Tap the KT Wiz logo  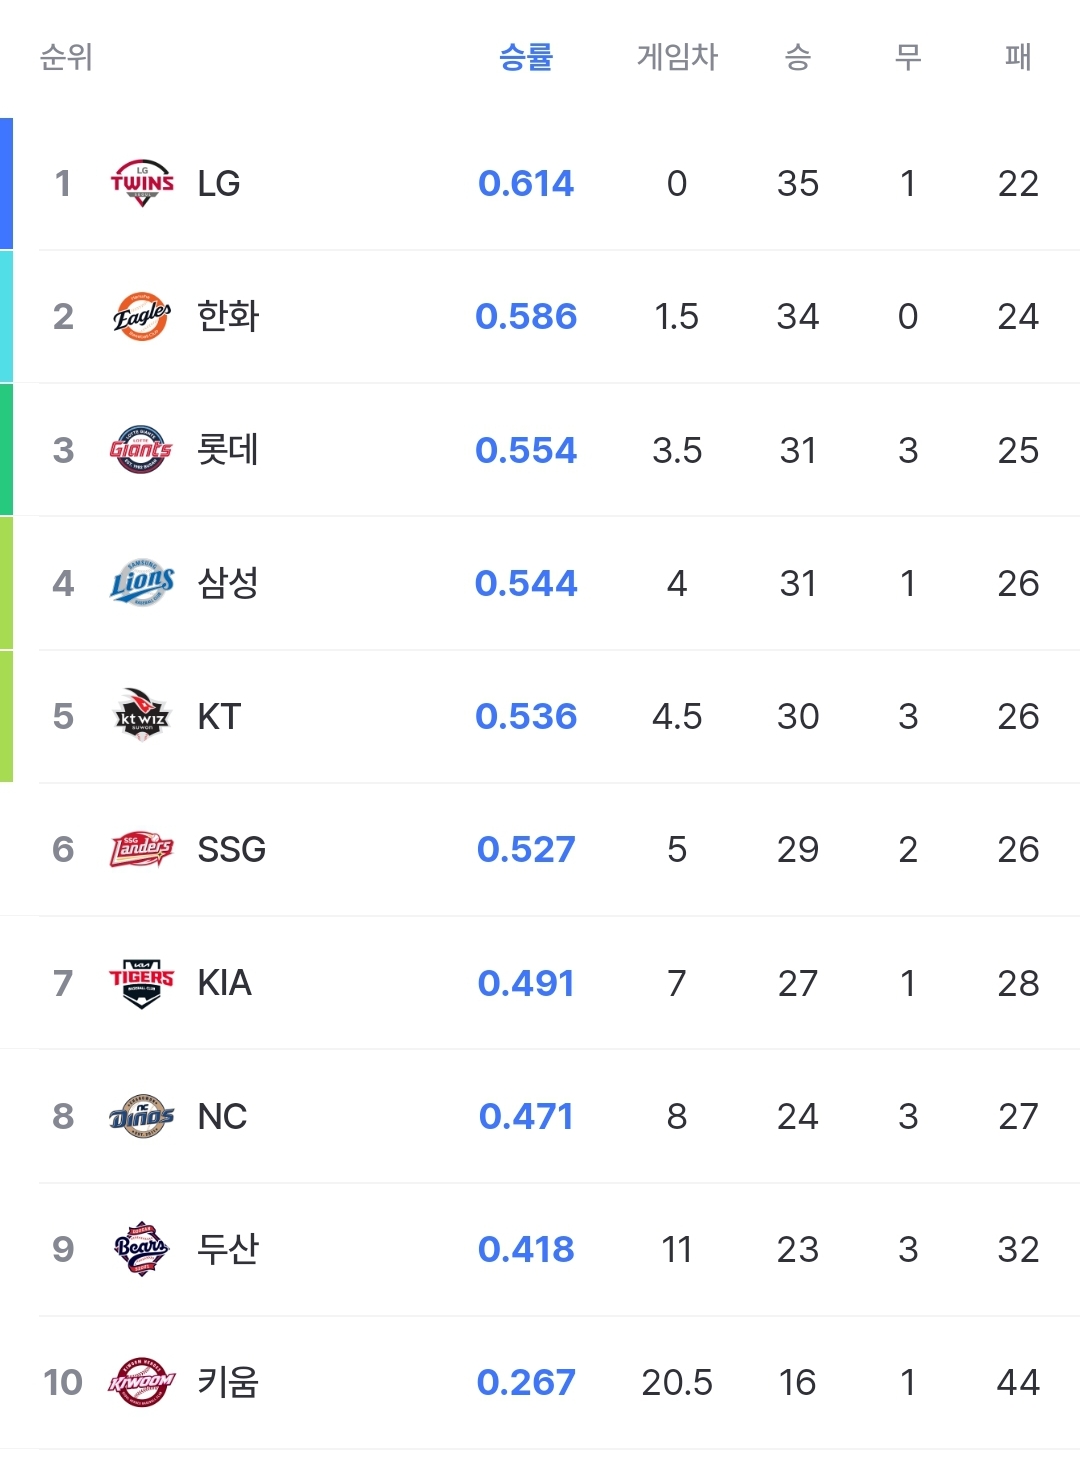tap(141, 716)
